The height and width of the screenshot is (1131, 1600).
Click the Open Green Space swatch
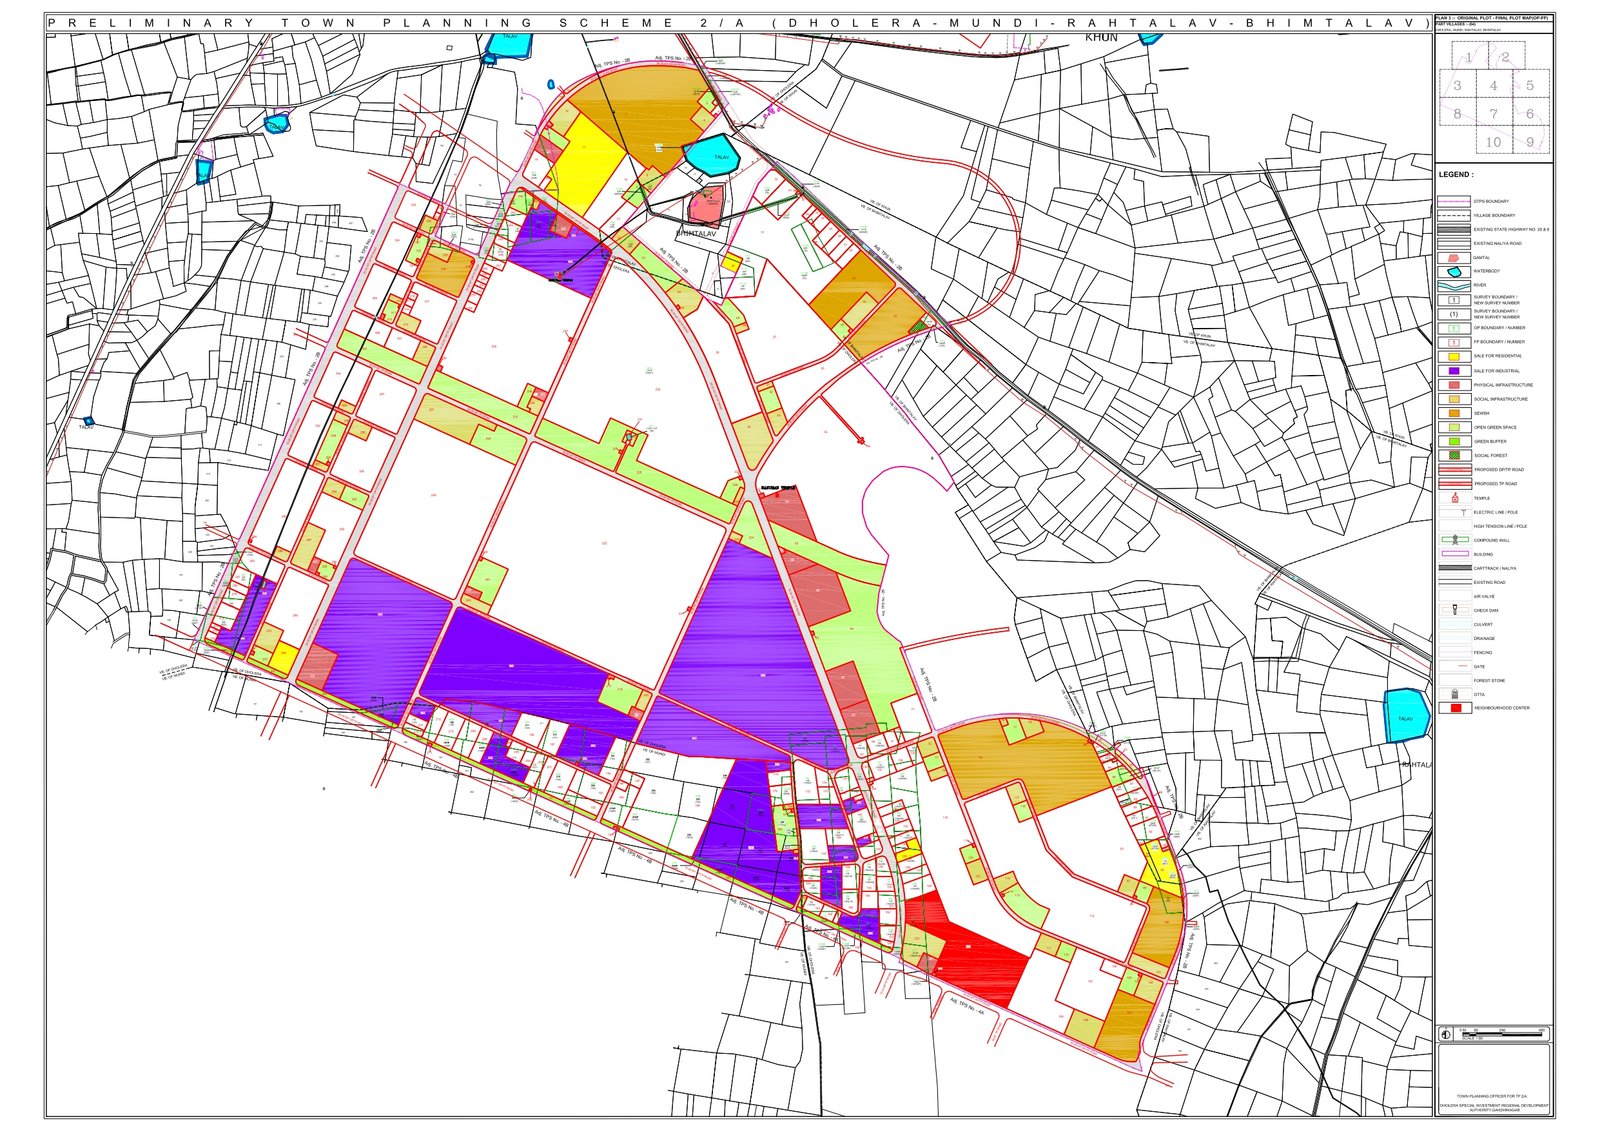pyautogui.click(x=1454, y=427)
